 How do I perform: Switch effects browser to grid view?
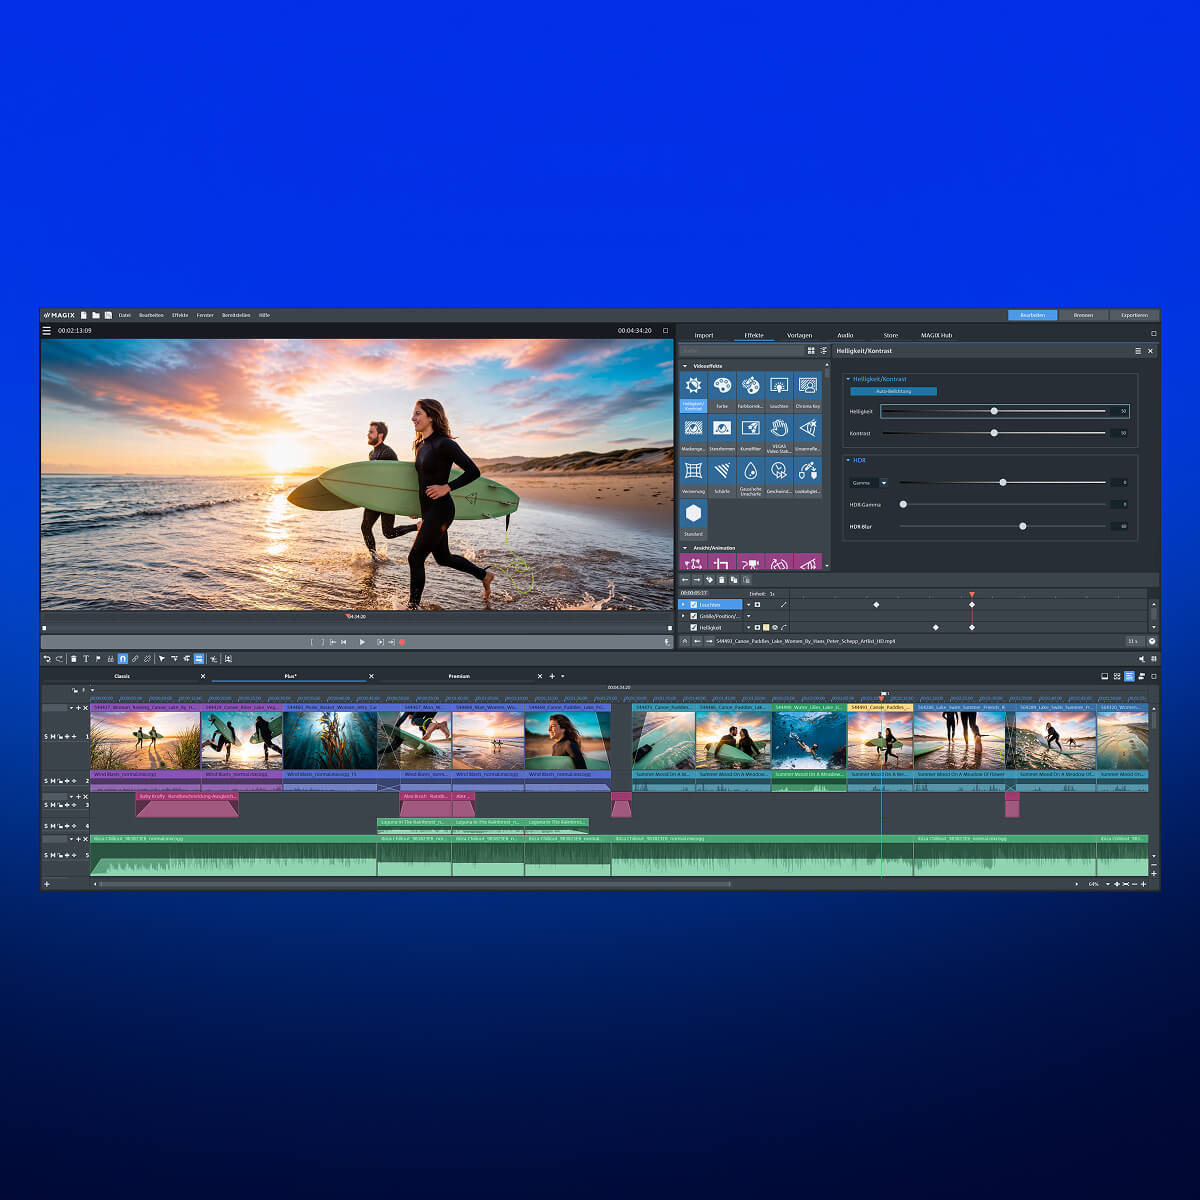click(x=811, y=351)
